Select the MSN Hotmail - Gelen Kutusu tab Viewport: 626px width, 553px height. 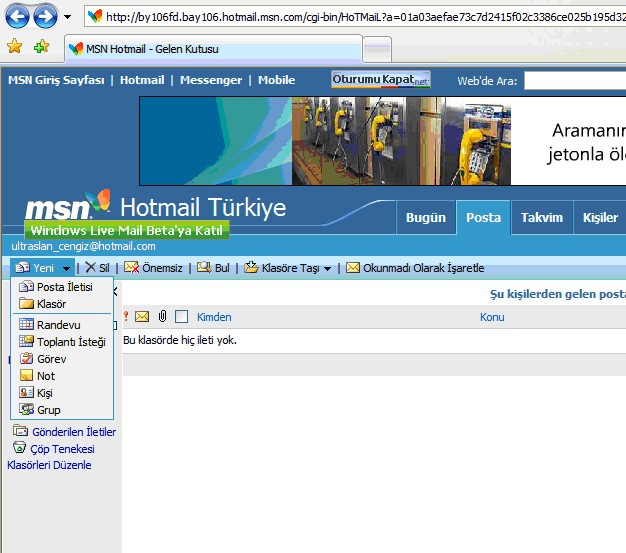[214, 49]
